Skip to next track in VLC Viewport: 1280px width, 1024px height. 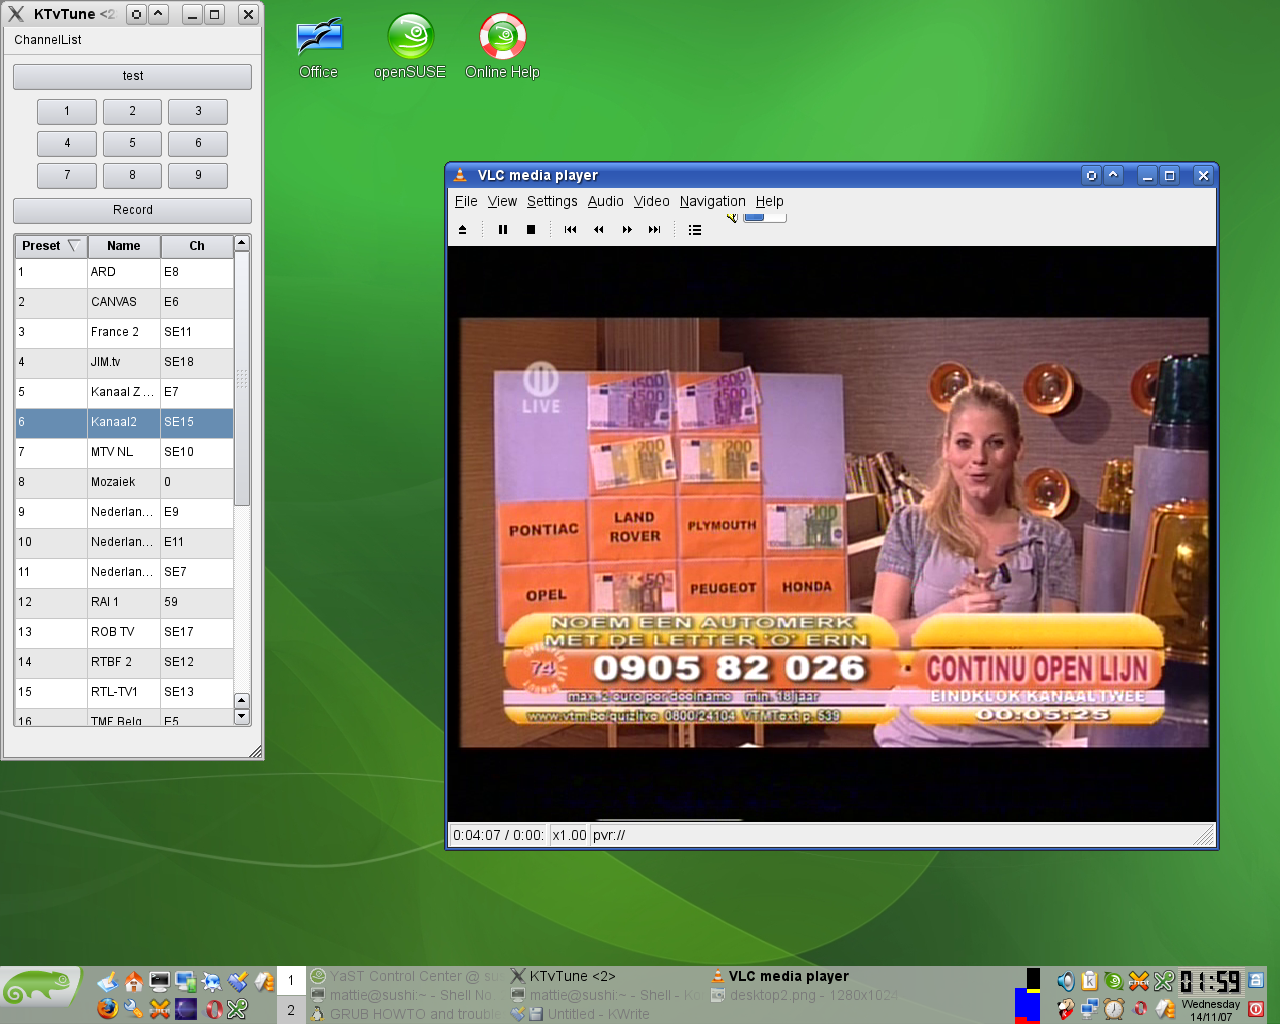click(x=655, y=230)
